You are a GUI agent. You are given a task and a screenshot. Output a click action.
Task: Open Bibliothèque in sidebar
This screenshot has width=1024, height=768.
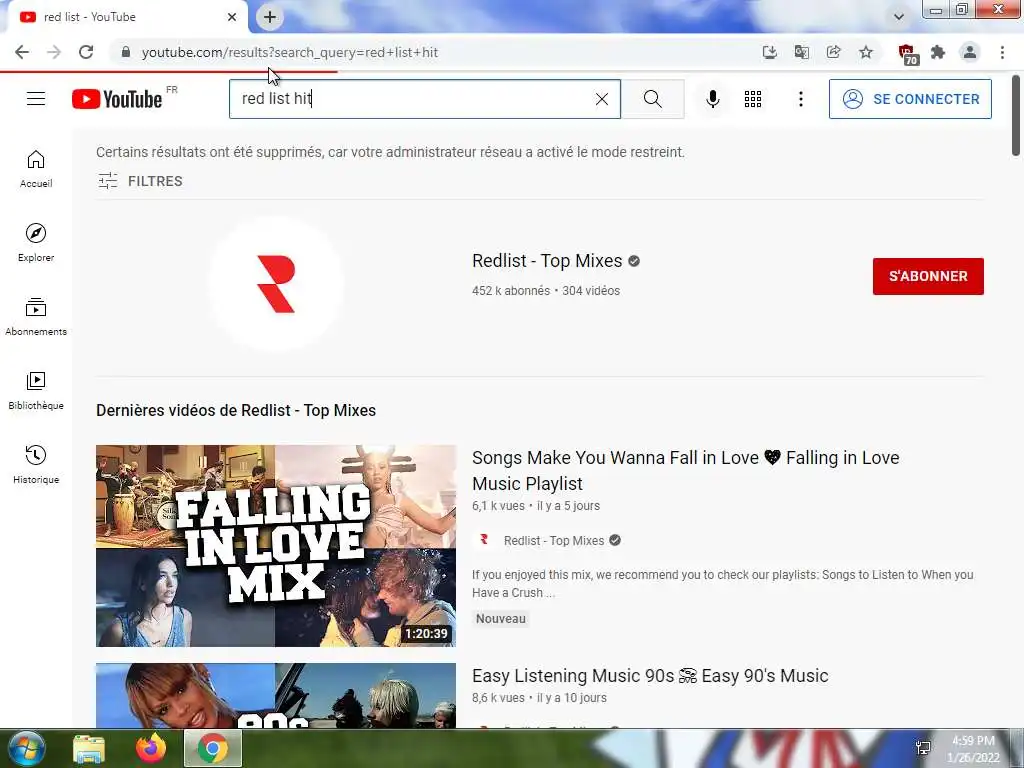[x=36, y=391]
